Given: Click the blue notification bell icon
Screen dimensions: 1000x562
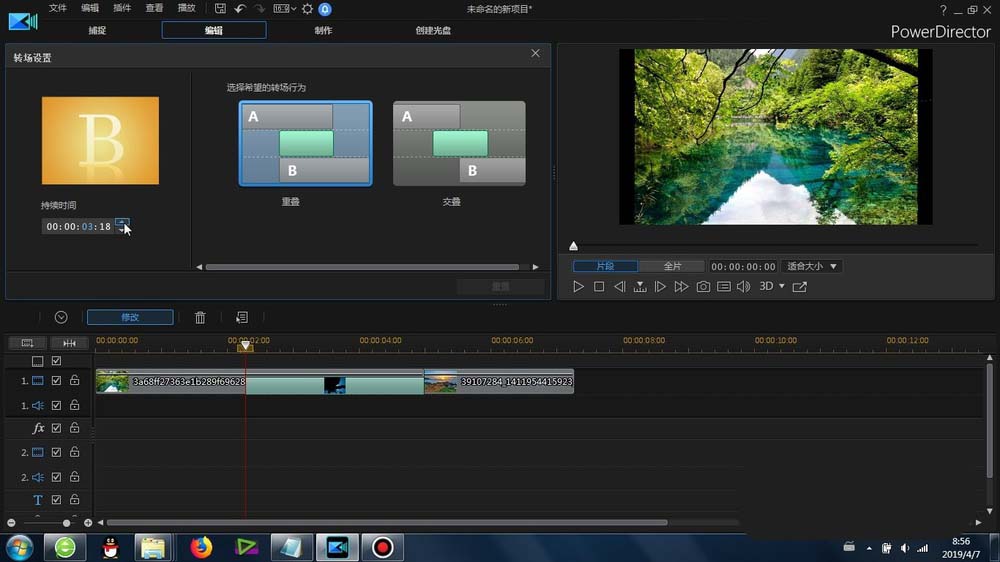Looking at the screenshot, I should coord(325,9).
